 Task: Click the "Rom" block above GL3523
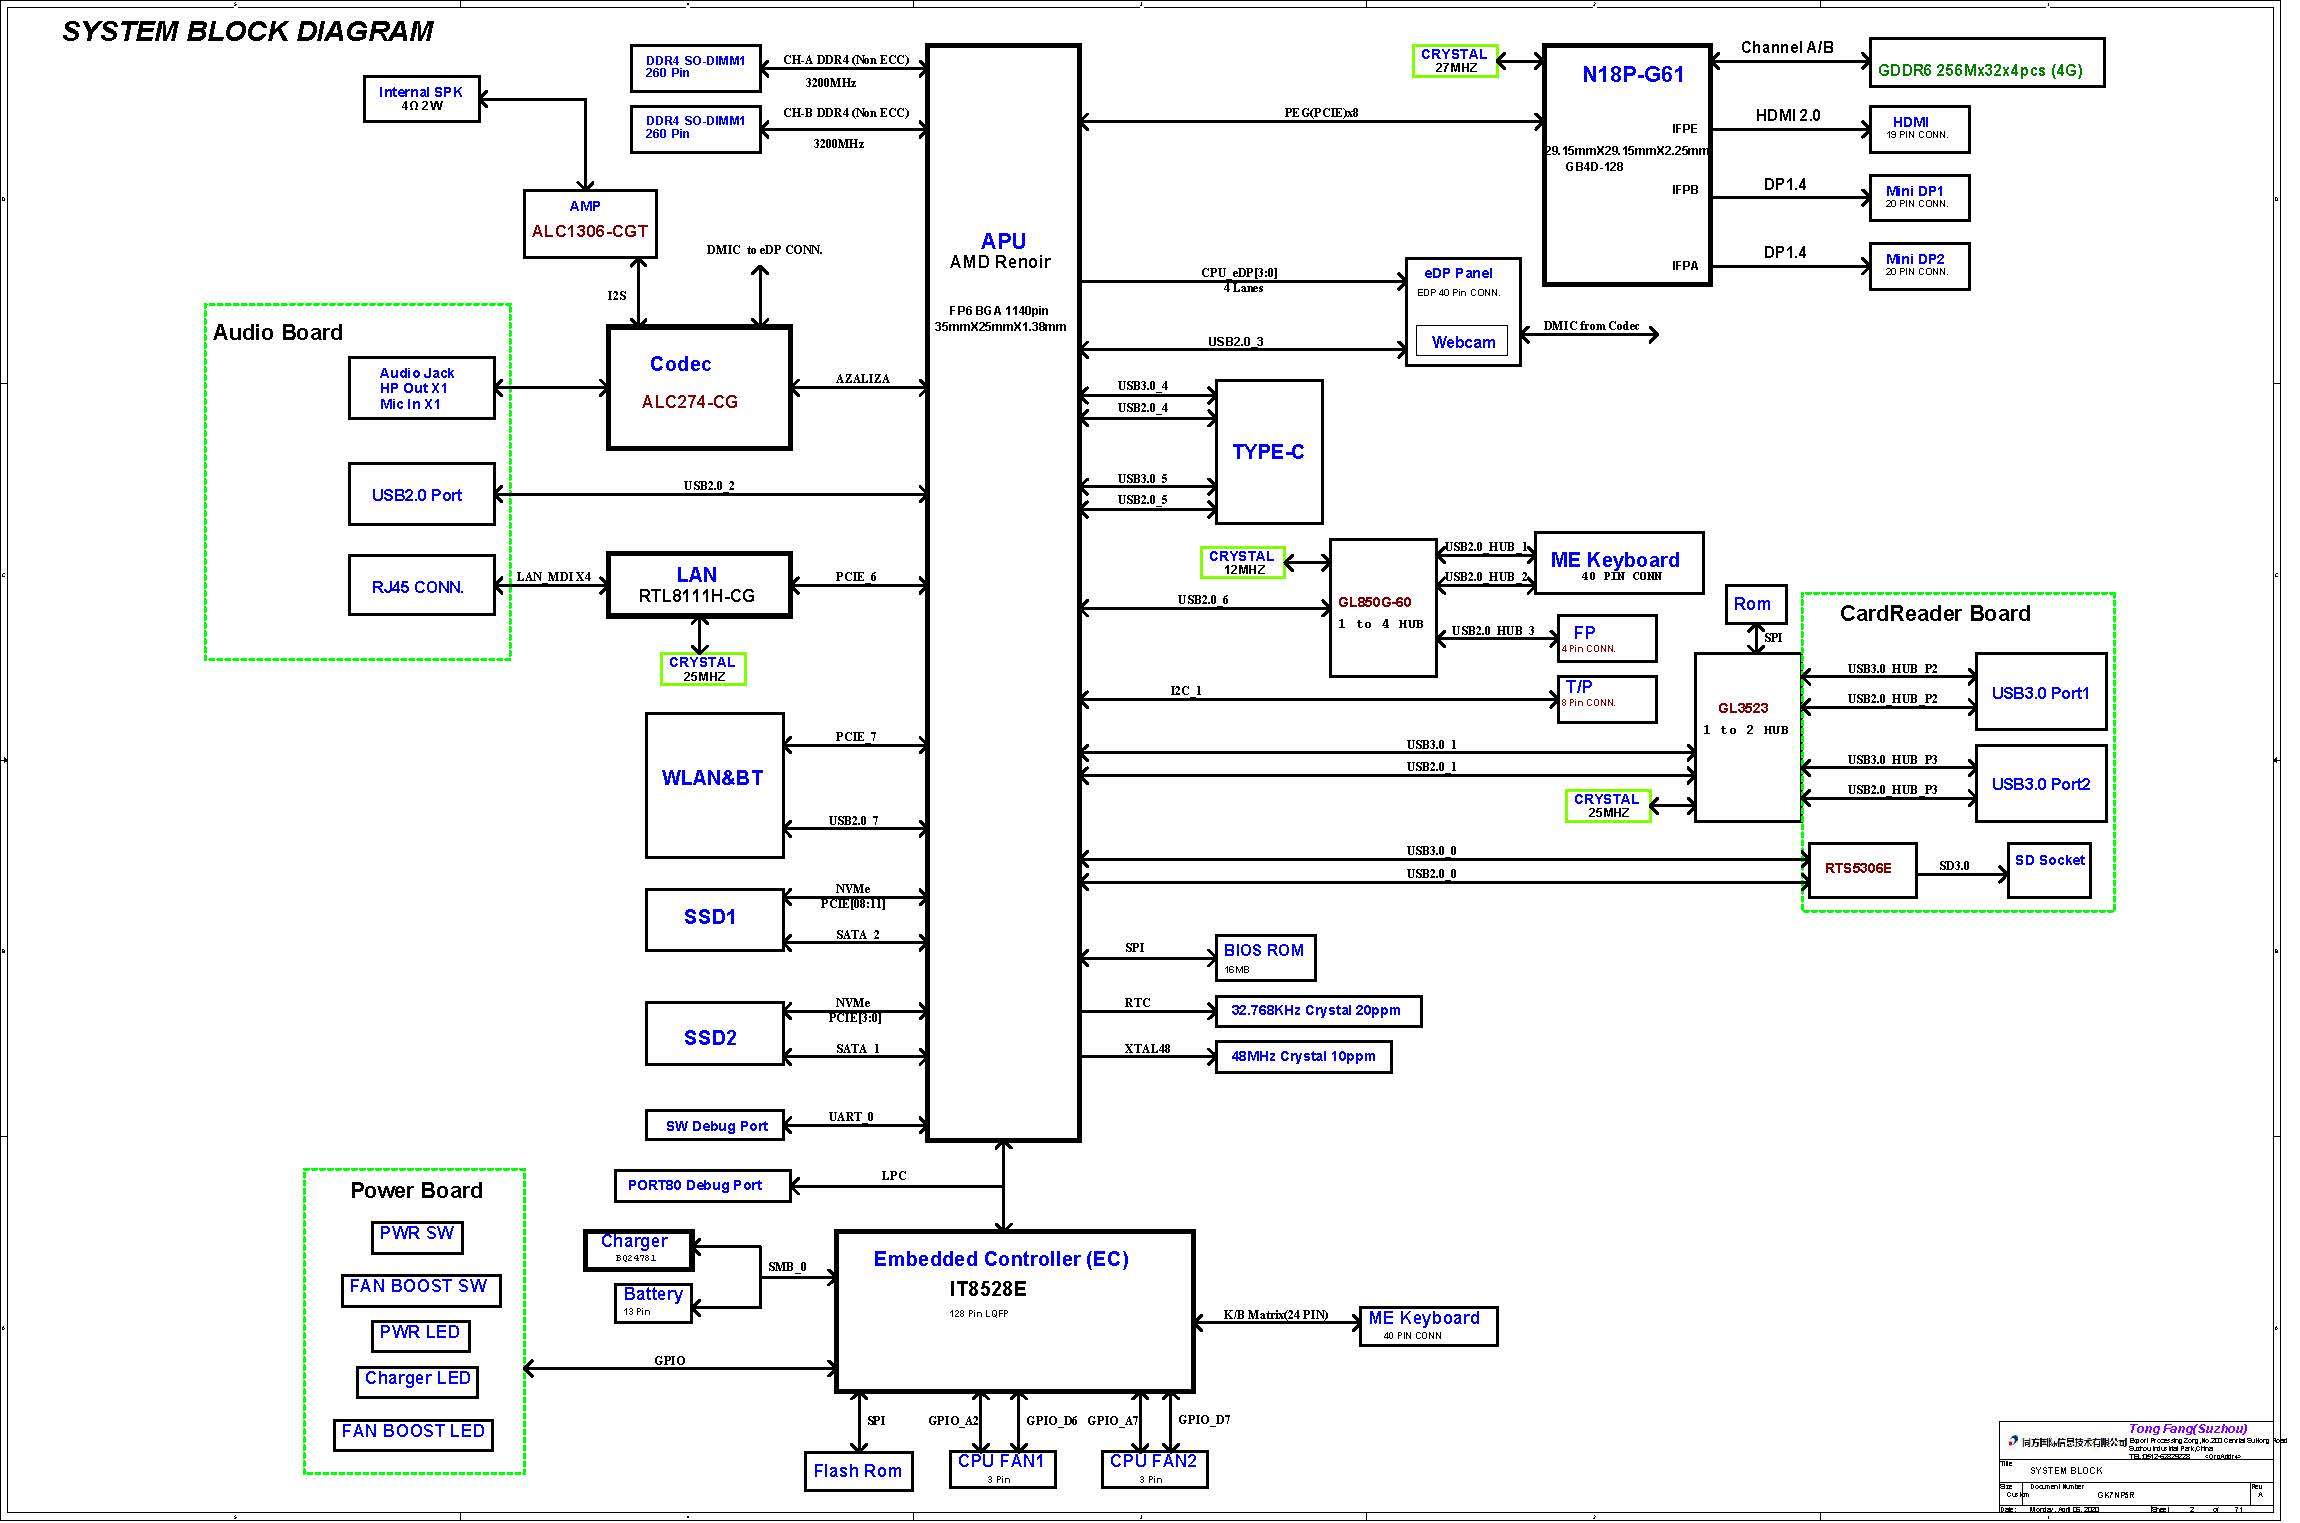click(x=1756, y=604)
